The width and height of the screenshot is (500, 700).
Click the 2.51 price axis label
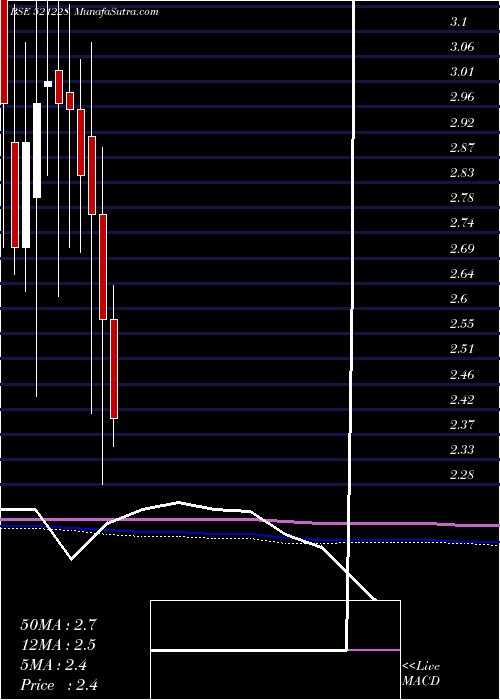click(462, 349)
